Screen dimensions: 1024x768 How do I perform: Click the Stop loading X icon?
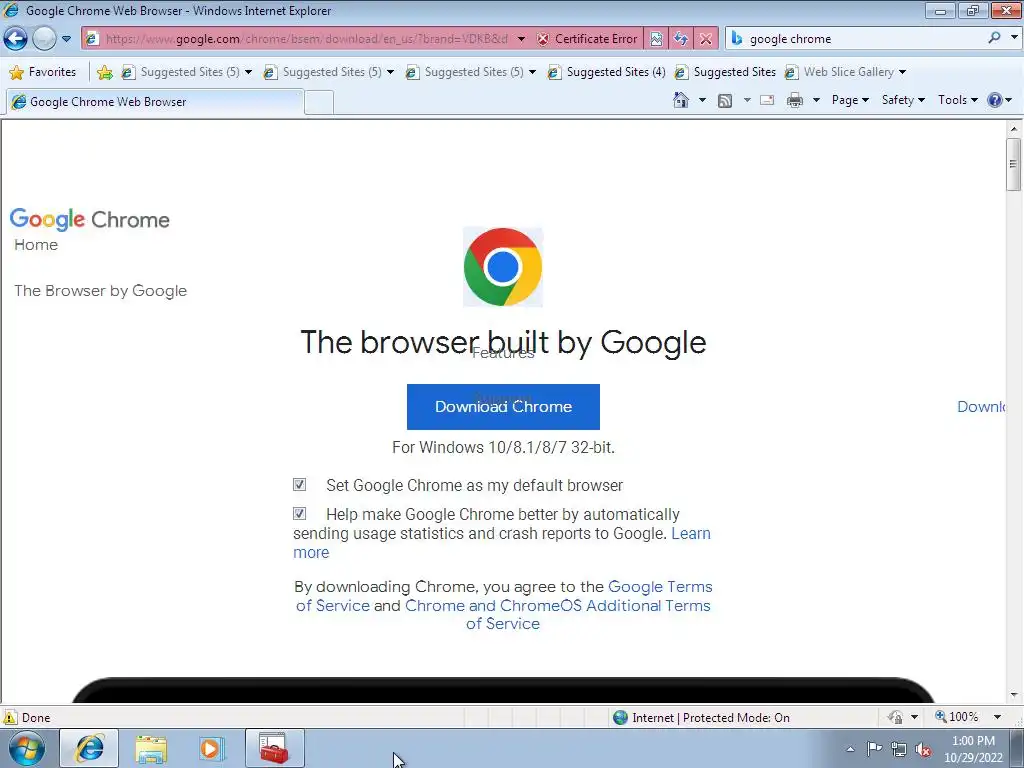pos(706,39)
